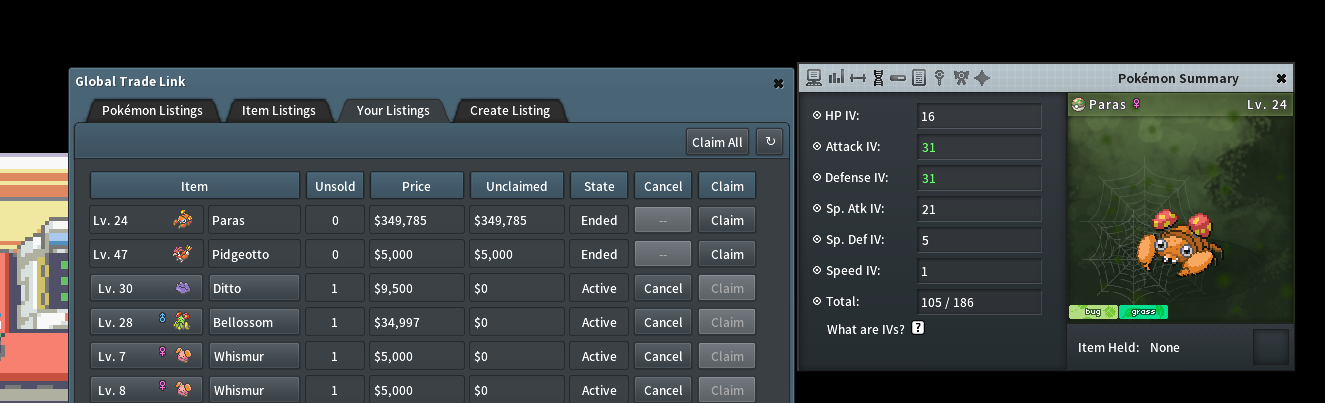Open the Create Listing tab
This screenshot has width=1325, height=403.
pos(510,111)
